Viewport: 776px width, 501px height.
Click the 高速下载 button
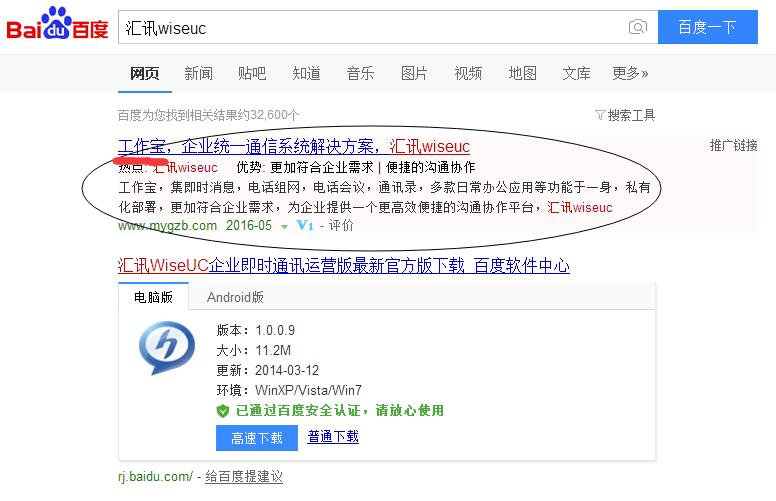tap(257, 438)
